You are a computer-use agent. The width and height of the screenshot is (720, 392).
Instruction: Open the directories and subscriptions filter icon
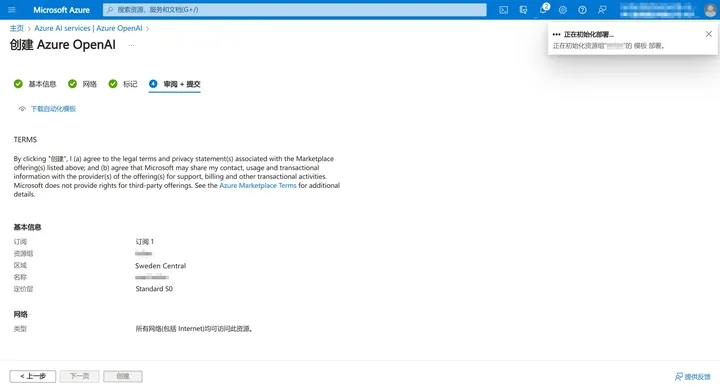point(523,10)
